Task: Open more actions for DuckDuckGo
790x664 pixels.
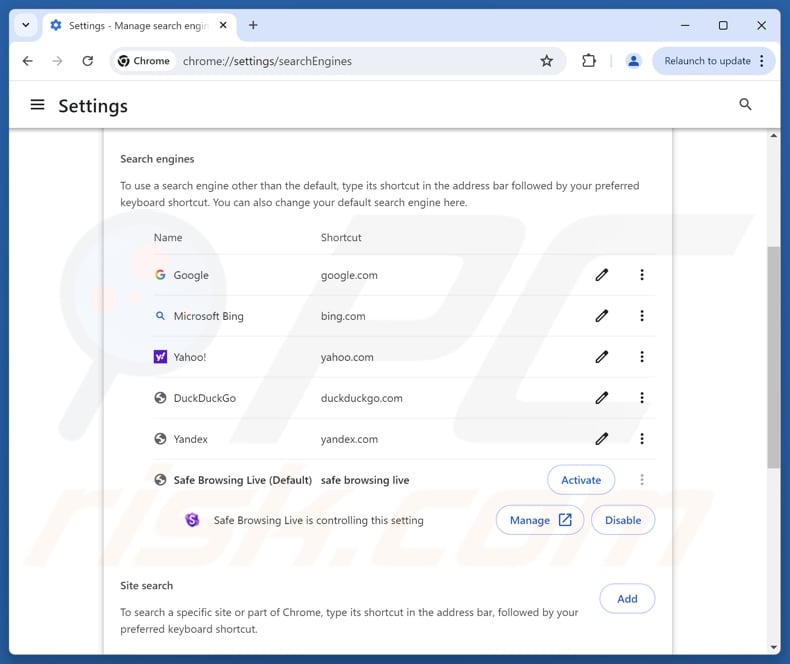Action: (641, 398)
